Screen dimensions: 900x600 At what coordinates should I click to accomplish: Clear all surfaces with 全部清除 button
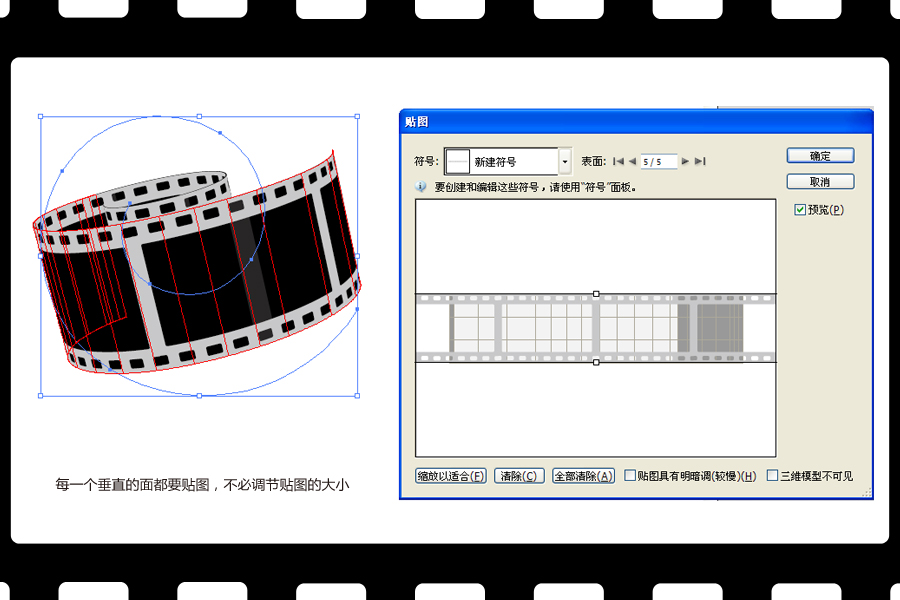coord(583,476)
